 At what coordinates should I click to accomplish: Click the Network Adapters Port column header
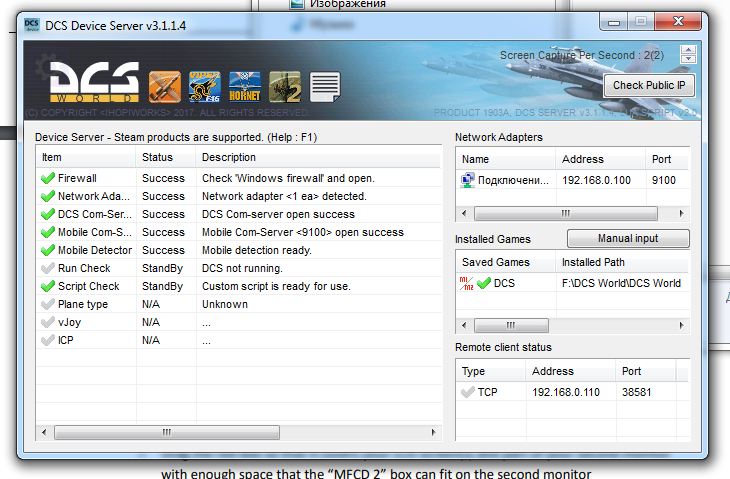(667, 159)
